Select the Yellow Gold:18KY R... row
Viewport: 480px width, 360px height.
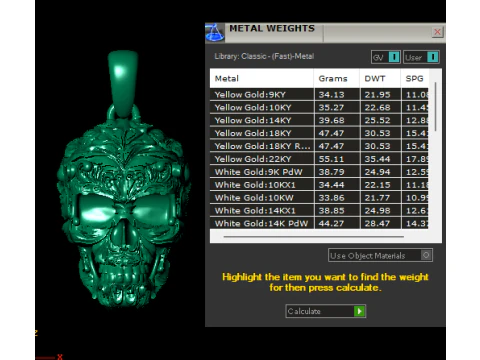[319, 146]
